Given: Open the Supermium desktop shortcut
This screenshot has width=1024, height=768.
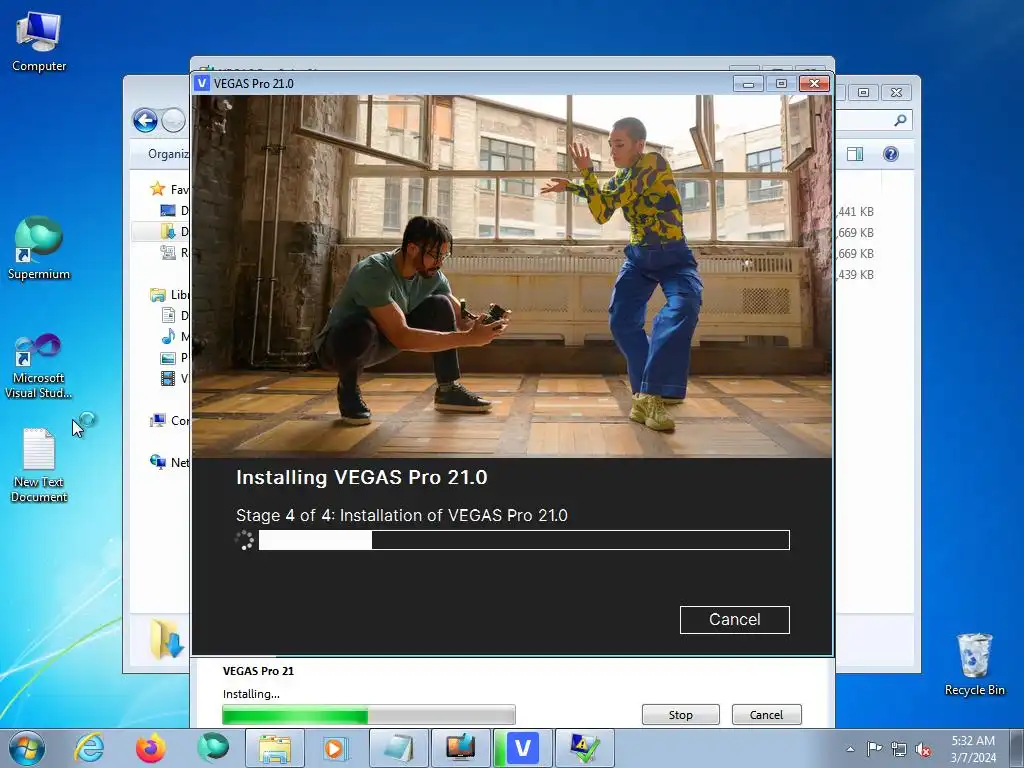Looking at the screenshot, I should [39, 248].
